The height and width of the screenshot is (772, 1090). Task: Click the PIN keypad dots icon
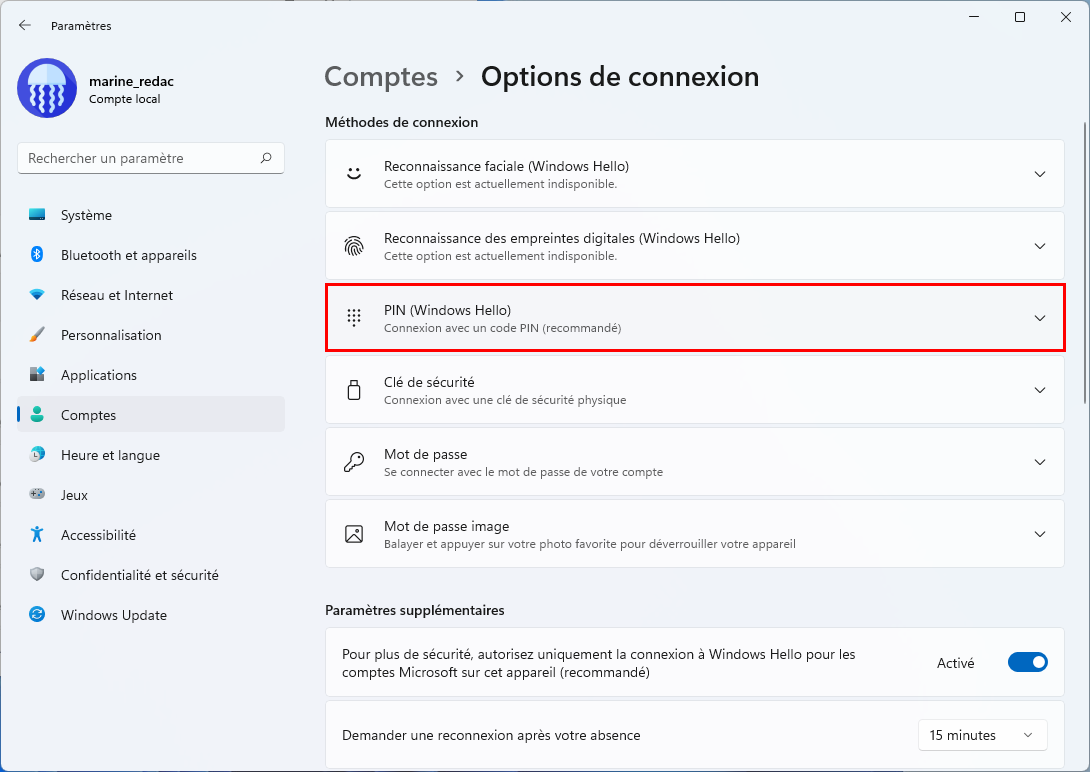(x=354, y=318)
